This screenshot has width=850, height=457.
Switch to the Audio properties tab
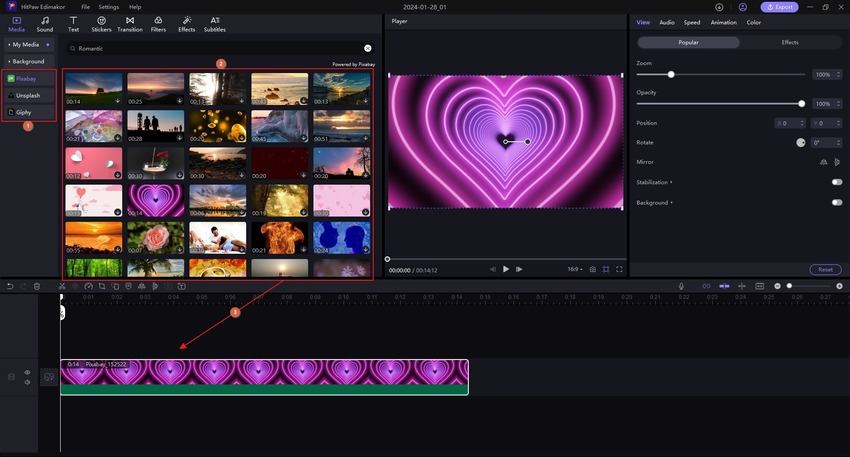[667, 22]
